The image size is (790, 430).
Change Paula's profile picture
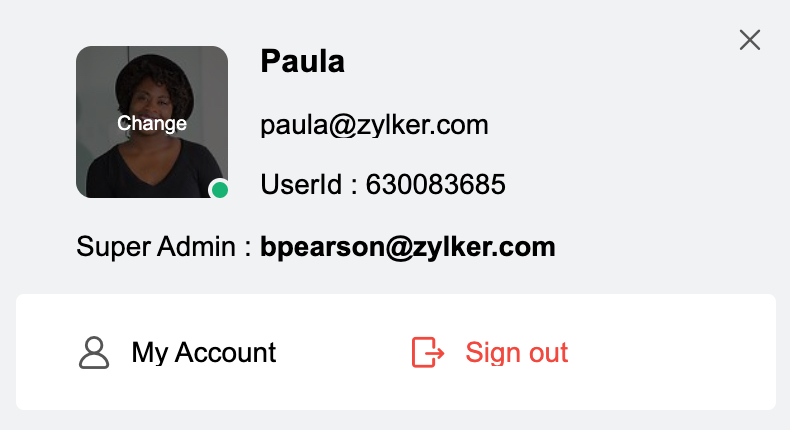pos(152,122)
